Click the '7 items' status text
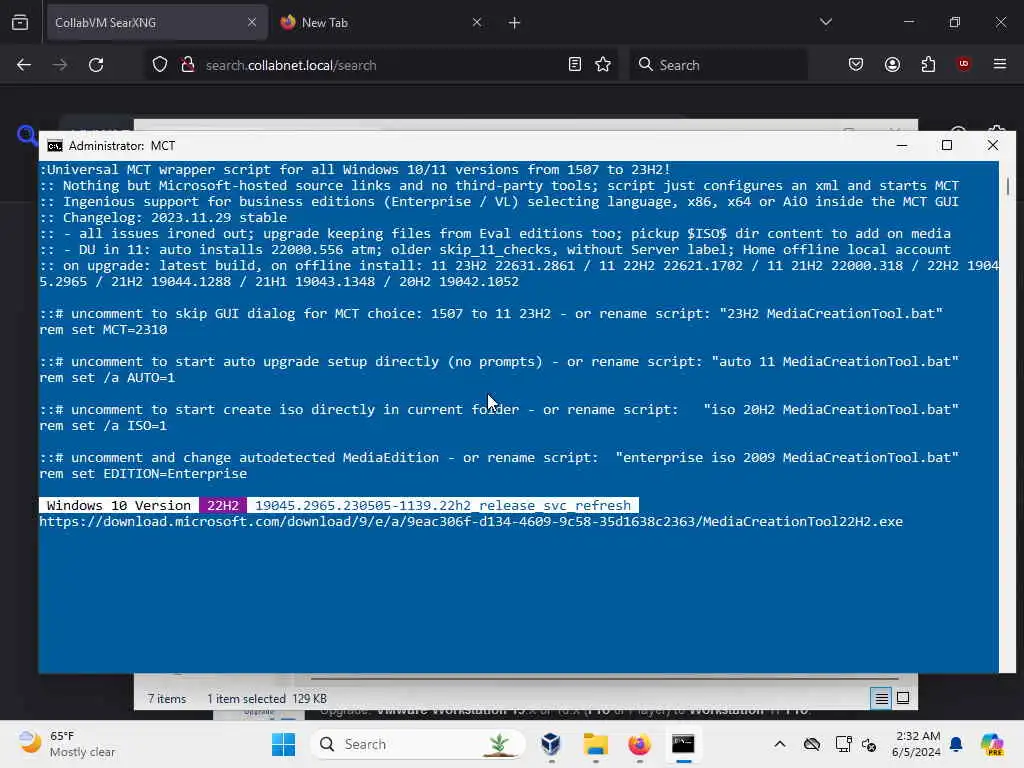The width and height of the screenshot is (1024, 768). pyautogui.click(x=167, y=699)
